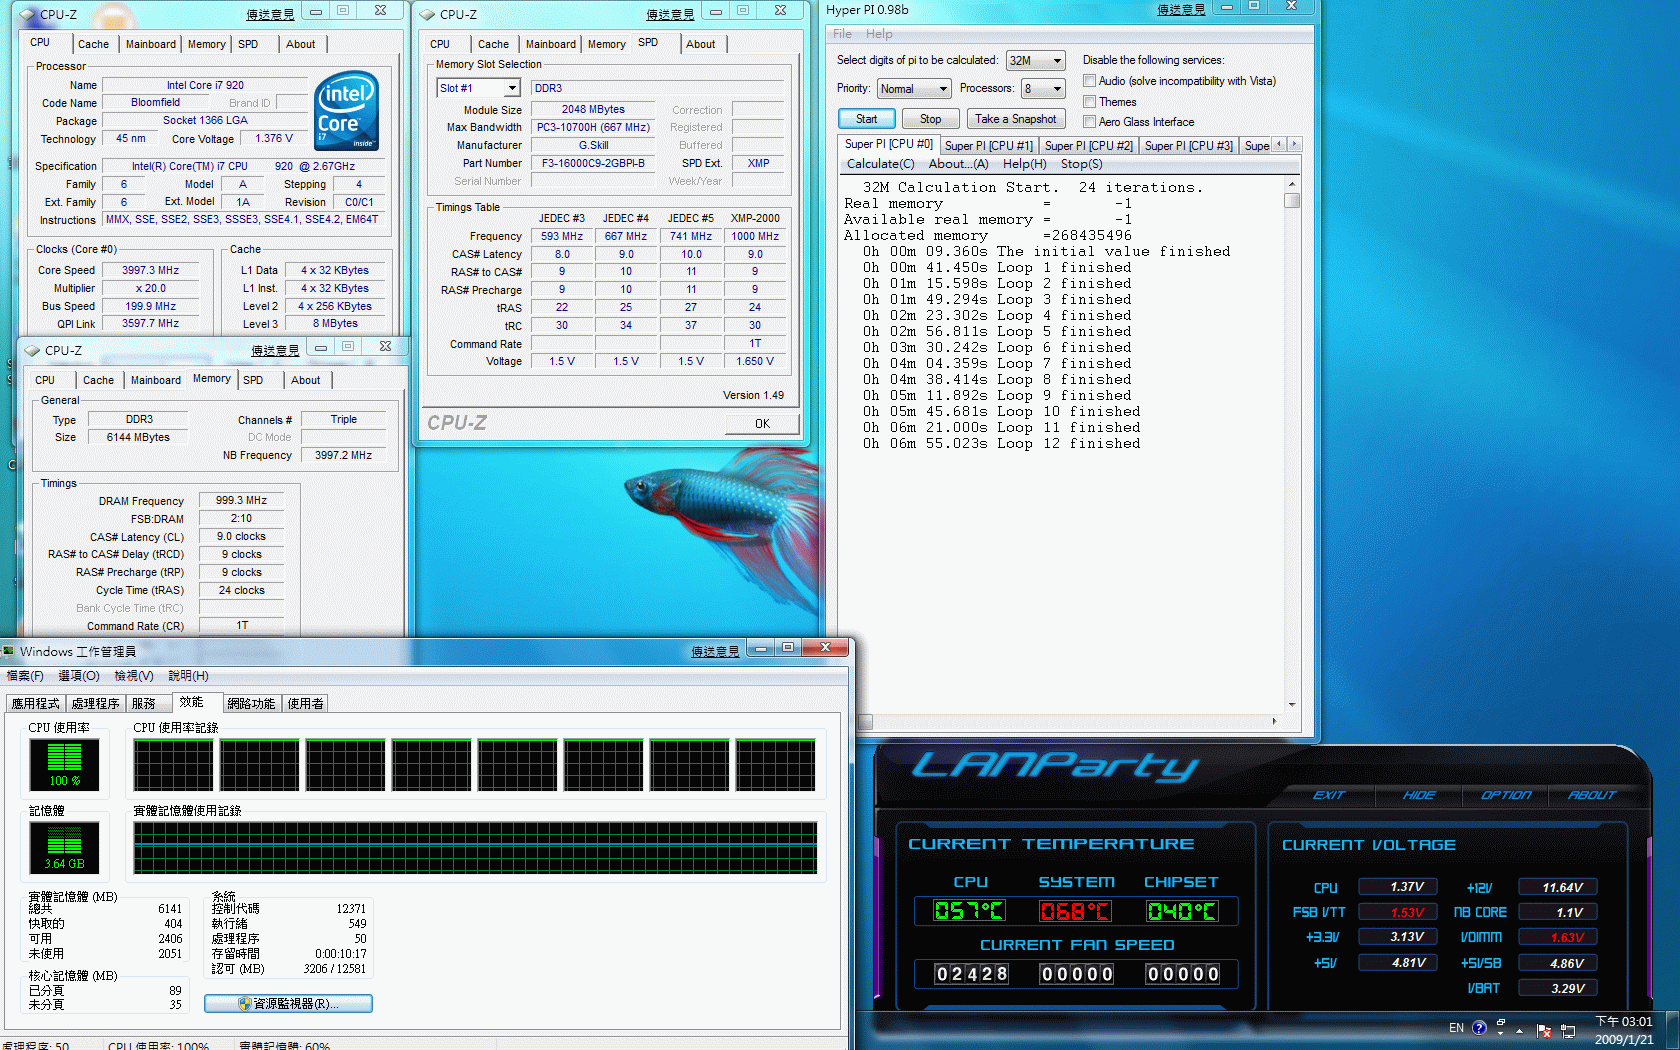Click Super PI horizontal scrollbar right arrow
Image resolution: width=1680 pixels, height=1050 pixels.
pos(1274,721)
